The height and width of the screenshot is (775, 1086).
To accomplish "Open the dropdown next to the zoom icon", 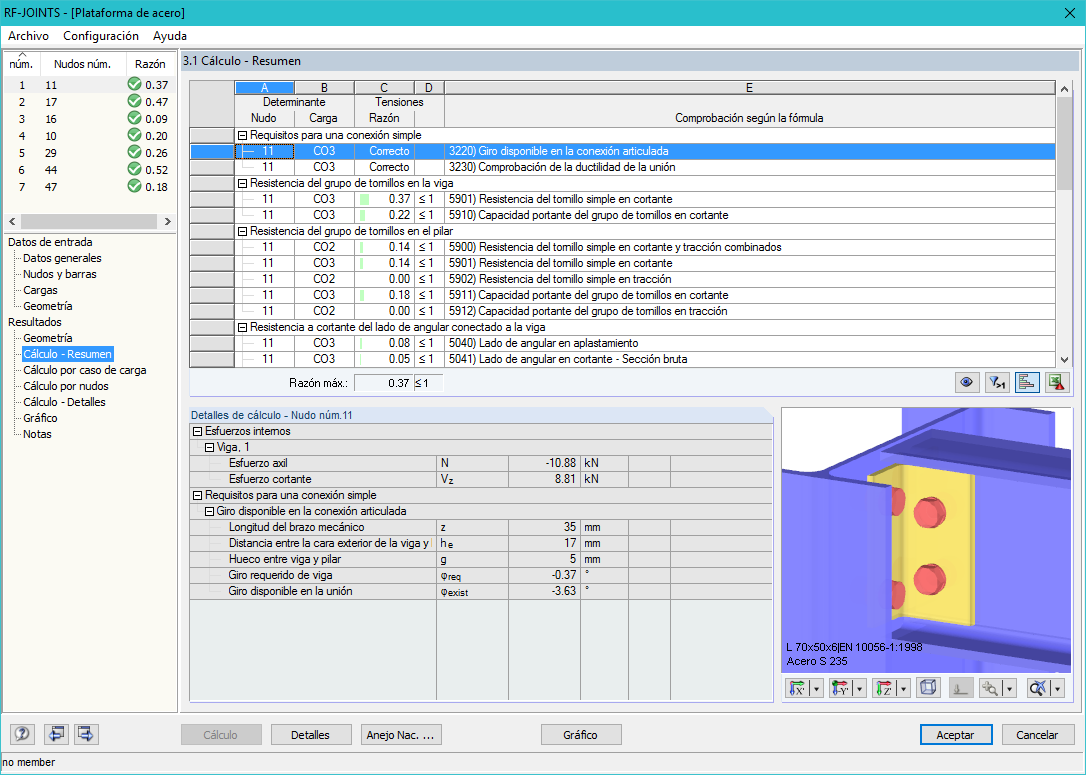I will pyautogui.click(x=1010, y=688).
